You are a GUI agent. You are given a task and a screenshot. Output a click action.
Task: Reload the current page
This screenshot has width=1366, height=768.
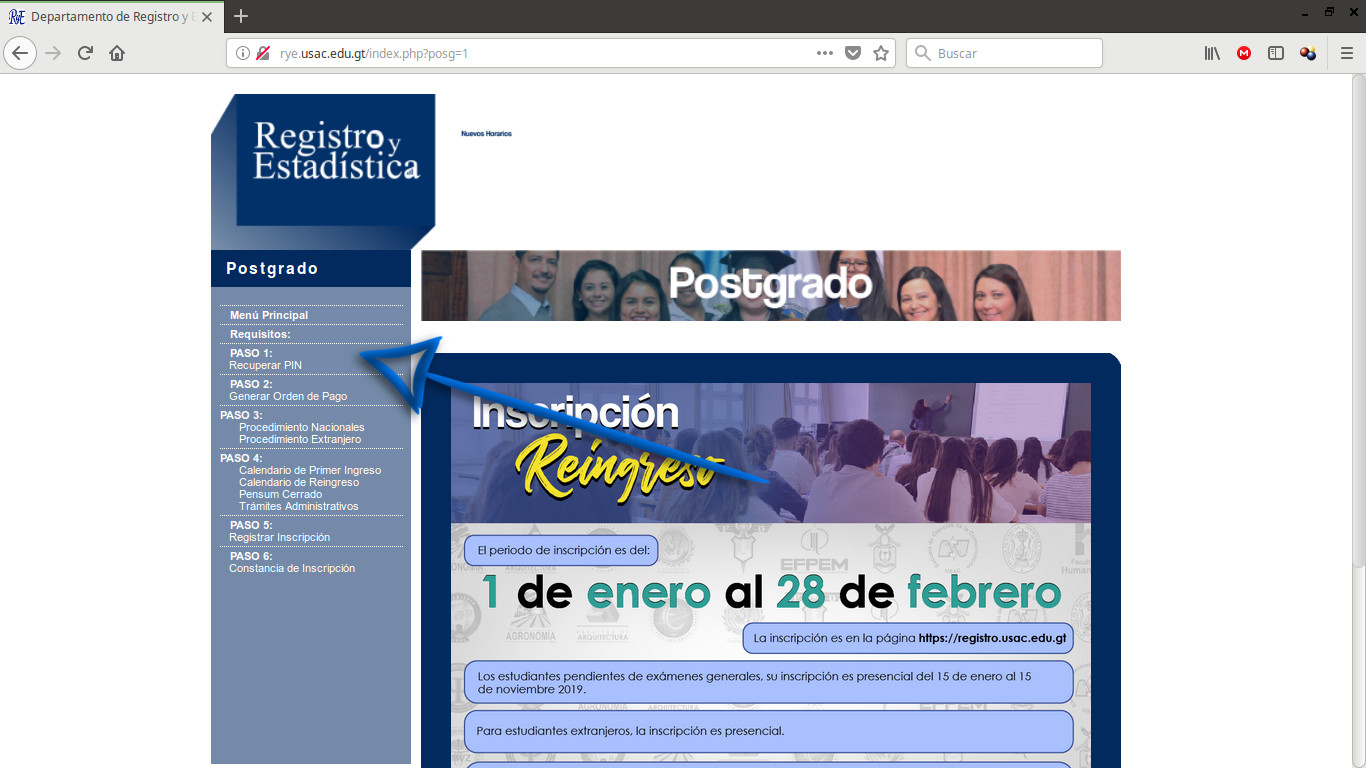click(x=85, y=53)
